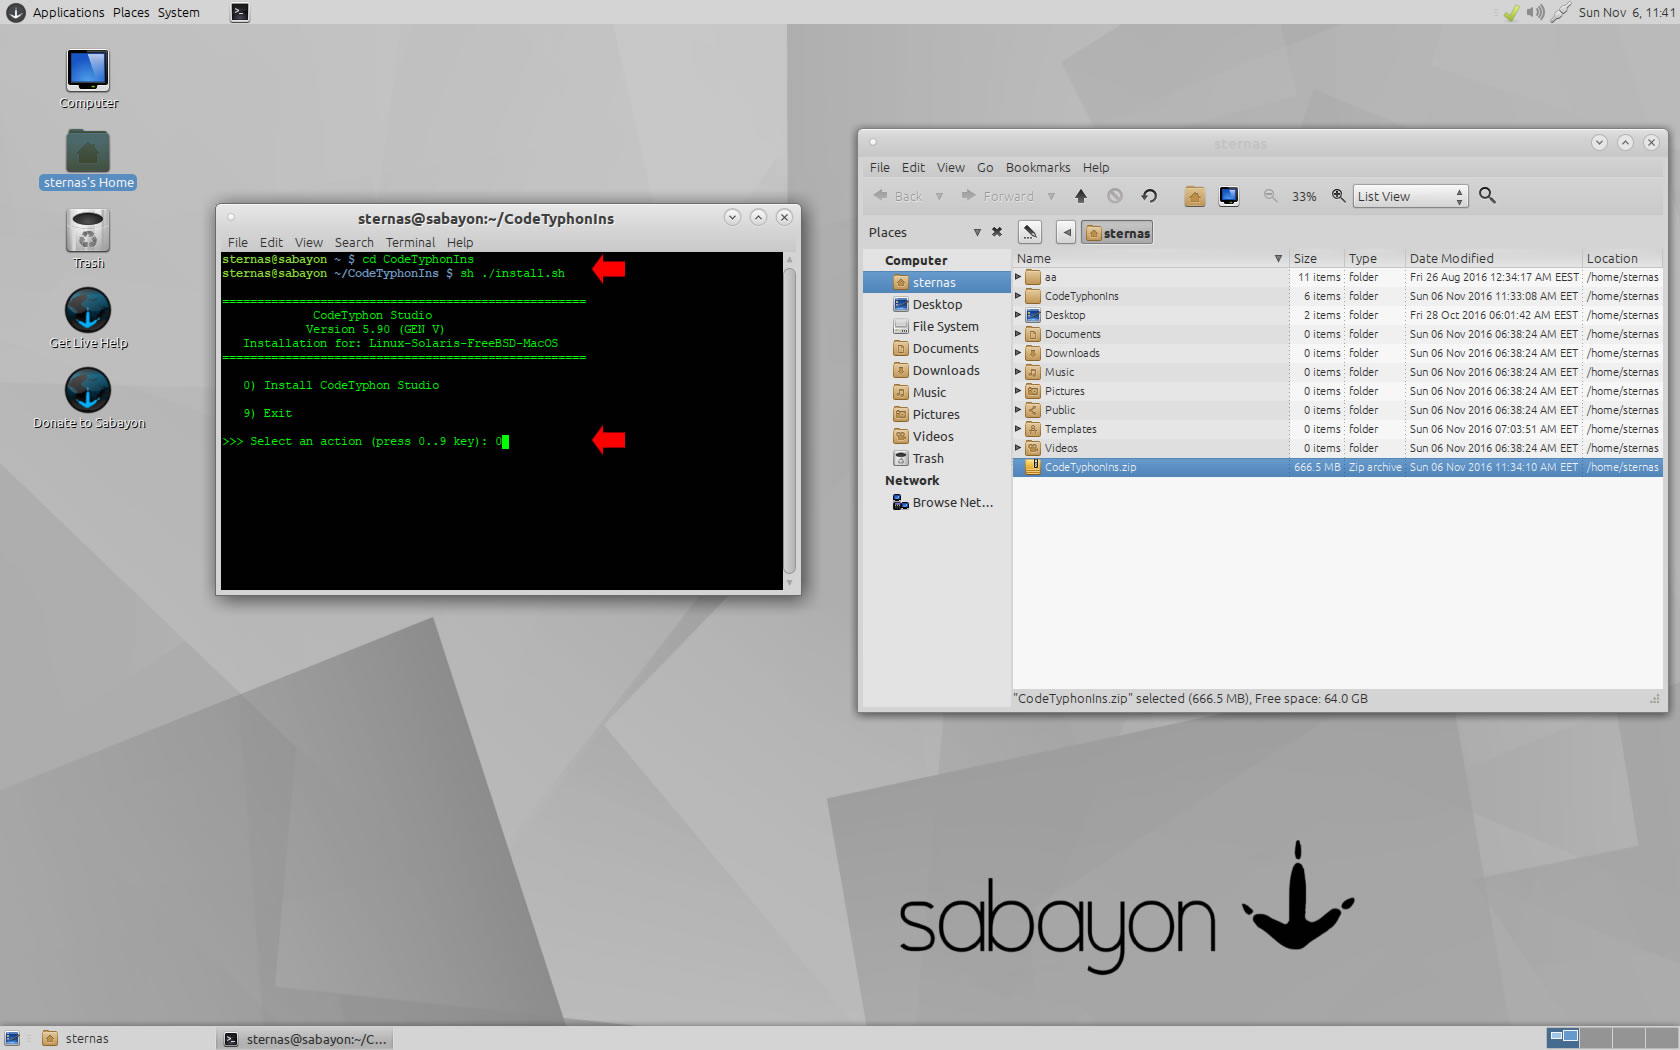Viewport: 1680px width, 1050px height.
Task: Open the Donate to Sabayon desktop icon
Action: click(88, 399)
